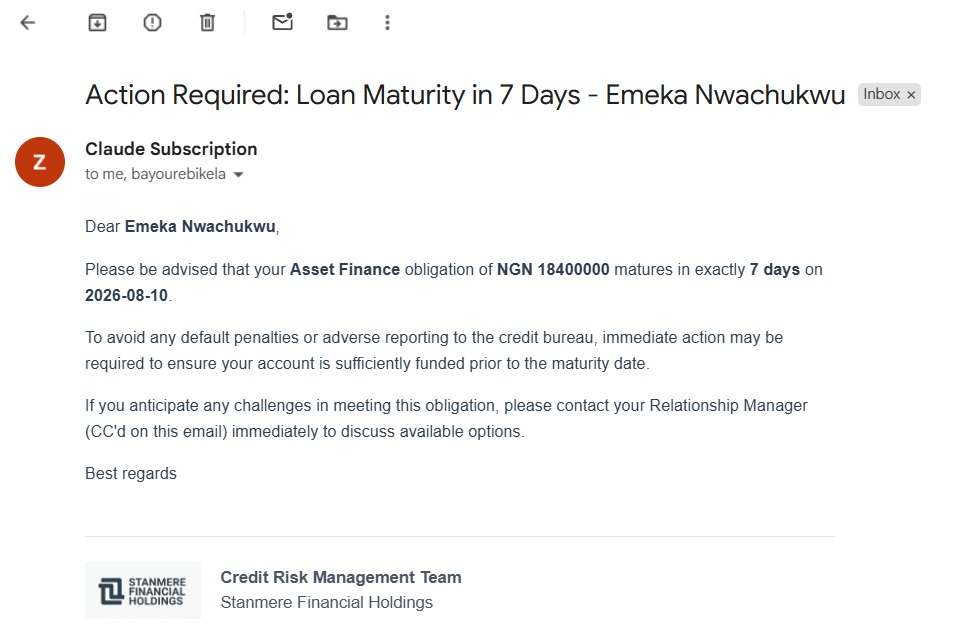Archive this loan maturity email
The height and width of the screenshot is (640, 961).
97,23
